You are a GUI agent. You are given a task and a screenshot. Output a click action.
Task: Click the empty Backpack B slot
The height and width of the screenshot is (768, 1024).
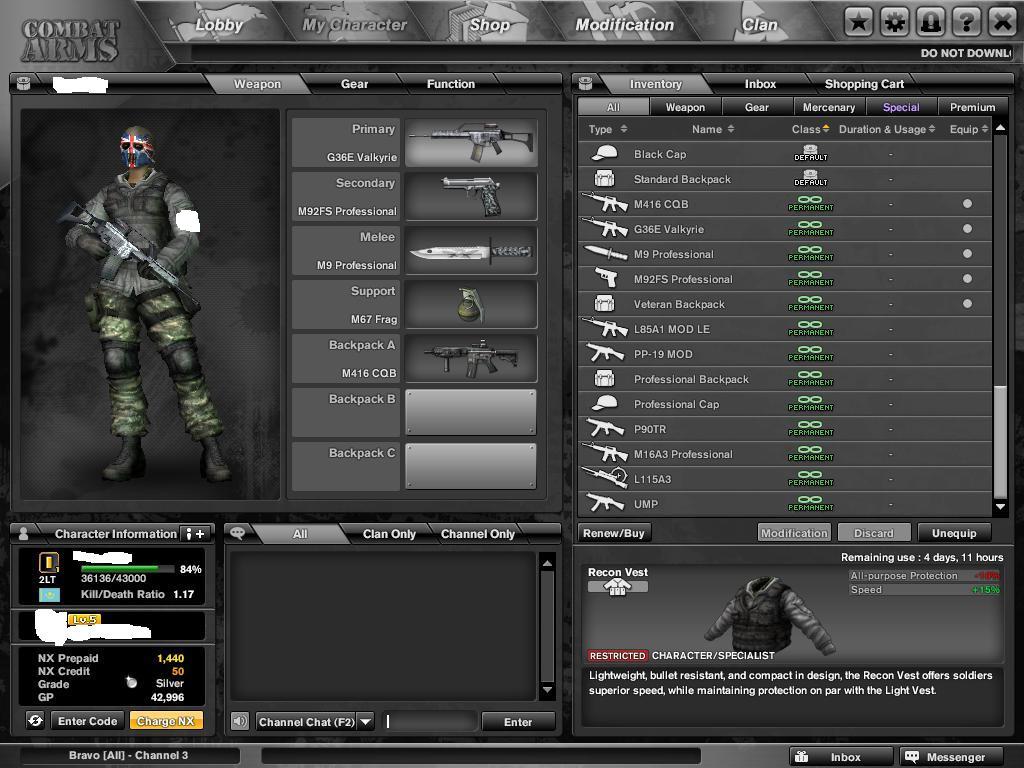click(x=471, y=412)
